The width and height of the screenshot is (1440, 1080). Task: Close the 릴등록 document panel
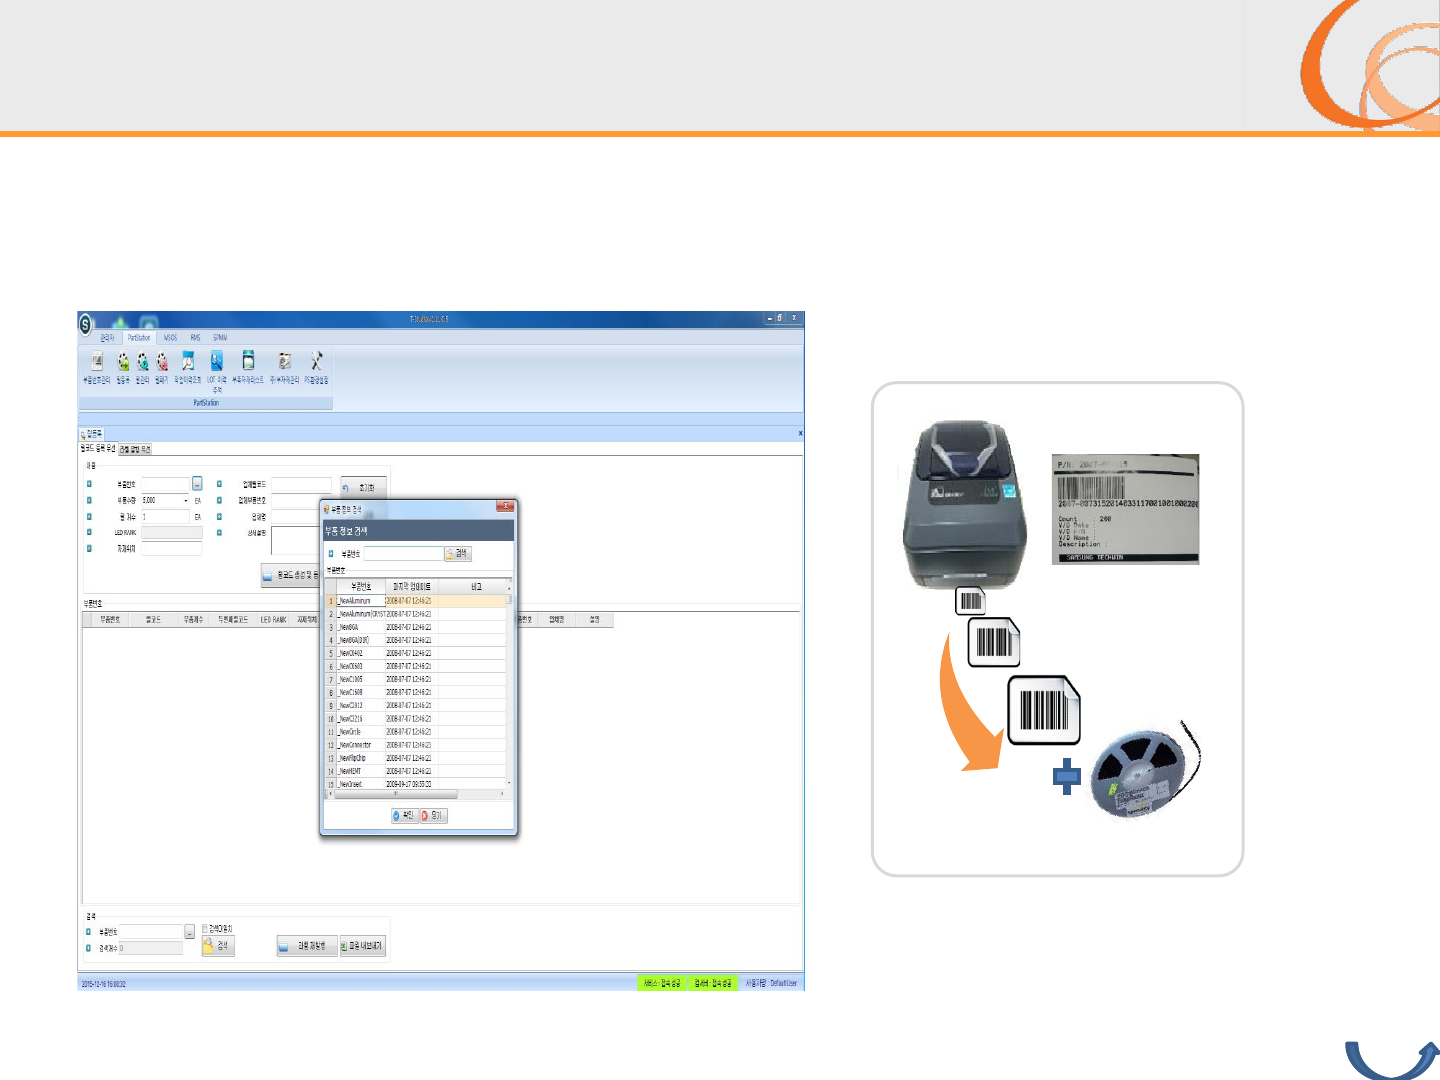click(x=800, y=433)
